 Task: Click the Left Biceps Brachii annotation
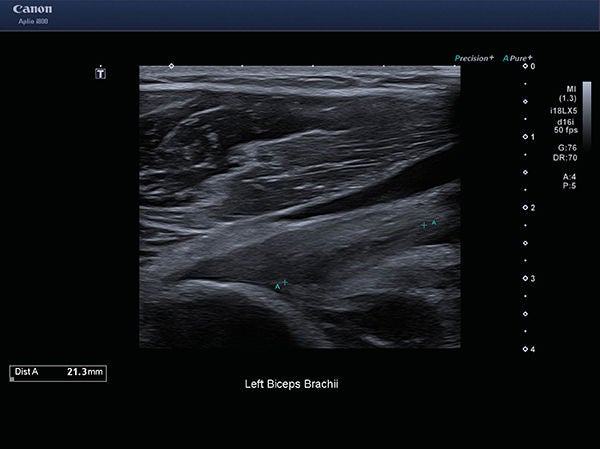(292, 384)
